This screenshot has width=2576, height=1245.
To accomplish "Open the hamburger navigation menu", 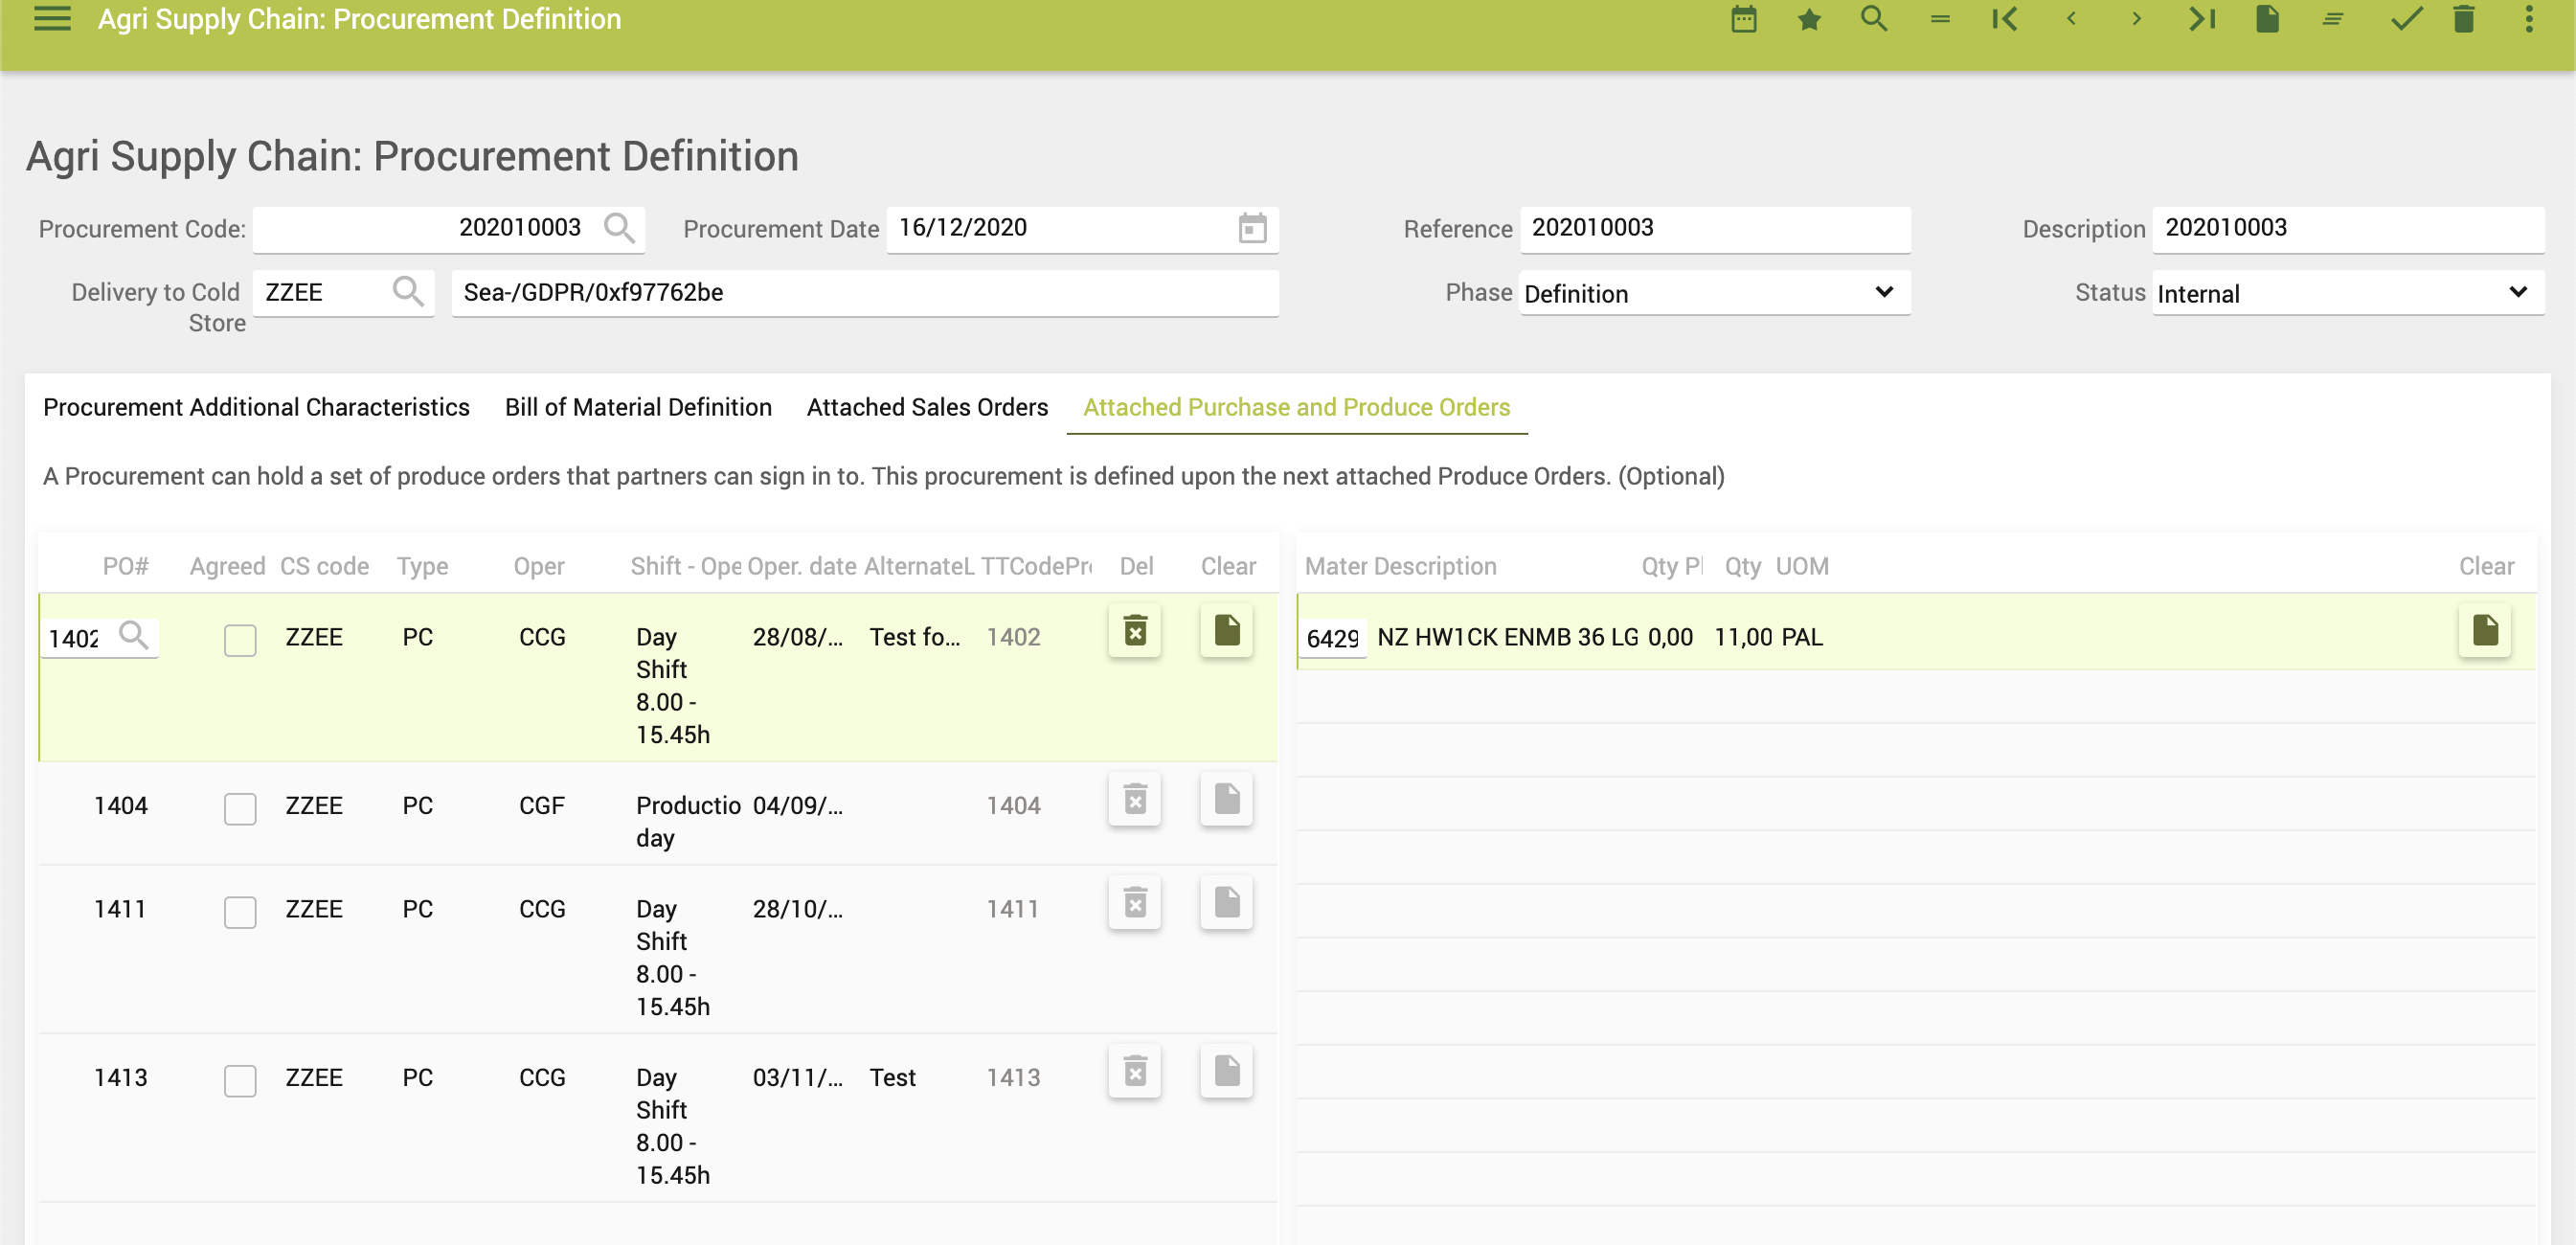I will [52, 19].
